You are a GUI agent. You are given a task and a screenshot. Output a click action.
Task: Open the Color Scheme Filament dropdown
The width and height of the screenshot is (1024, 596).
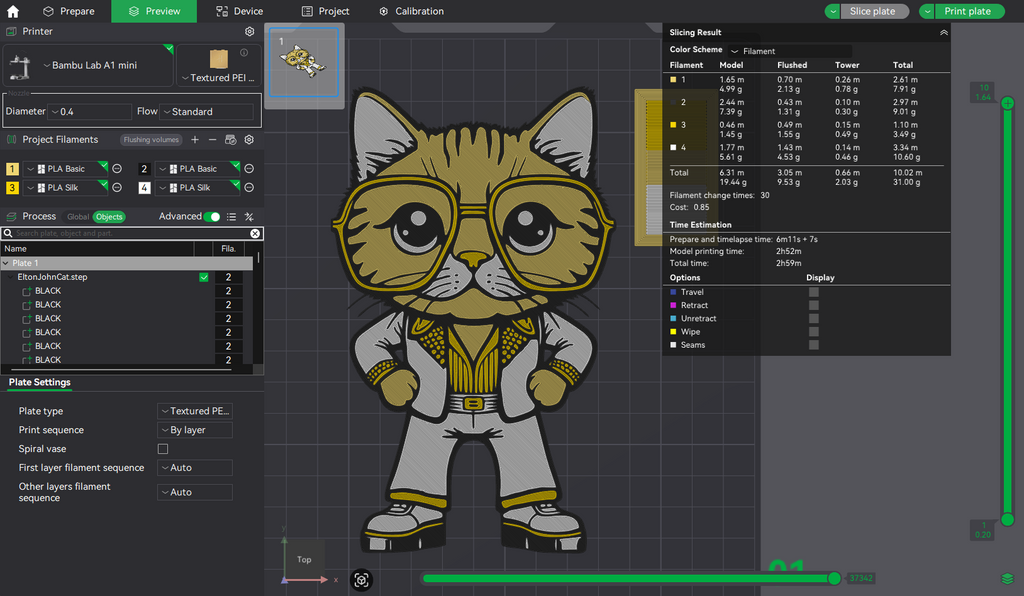(x=790, y=51)
